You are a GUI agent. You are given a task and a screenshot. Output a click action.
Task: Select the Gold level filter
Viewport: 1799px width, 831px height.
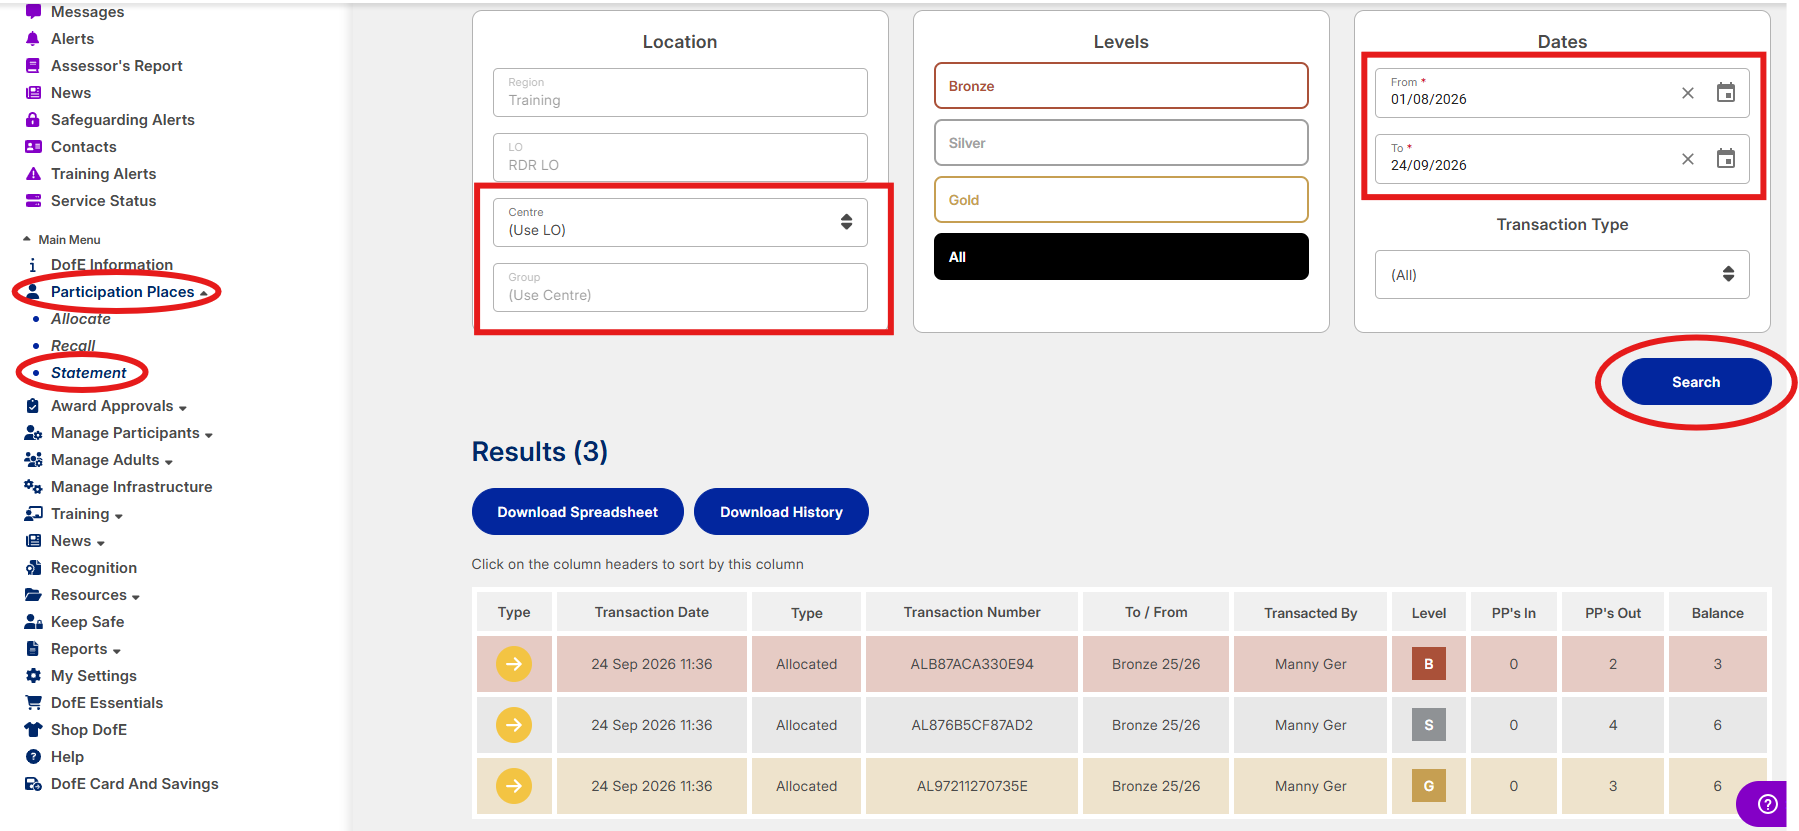[1121, 200]
